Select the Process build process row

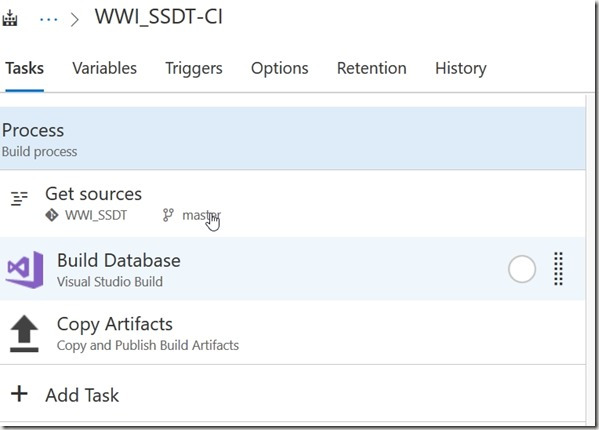pyautogui.click(x=293, y=139)
